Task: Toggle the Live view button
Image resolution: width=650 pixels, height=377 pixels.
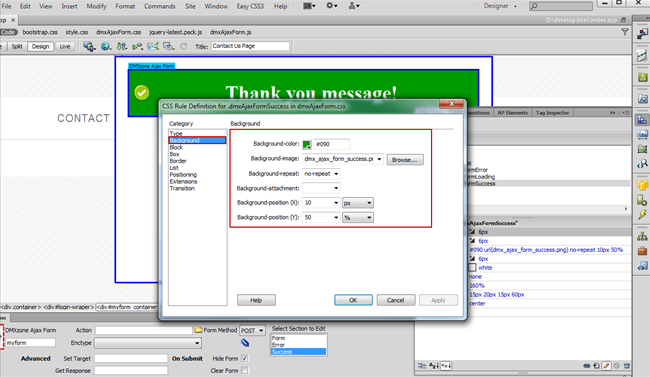Action: point(65,46)
